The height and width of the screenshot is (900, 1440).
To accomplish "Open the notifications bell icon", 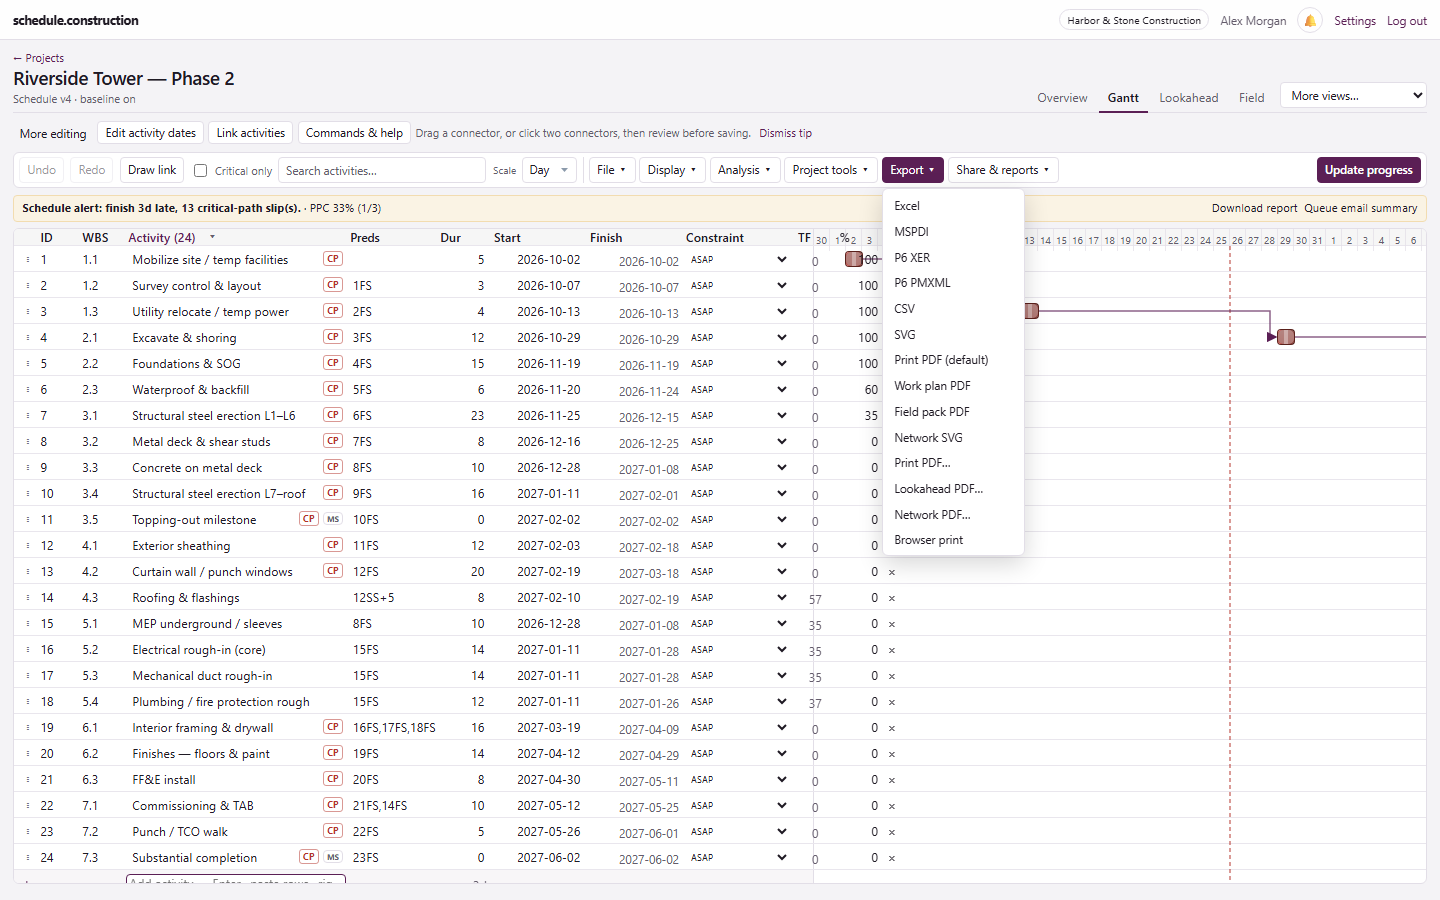I will 1309,20.
